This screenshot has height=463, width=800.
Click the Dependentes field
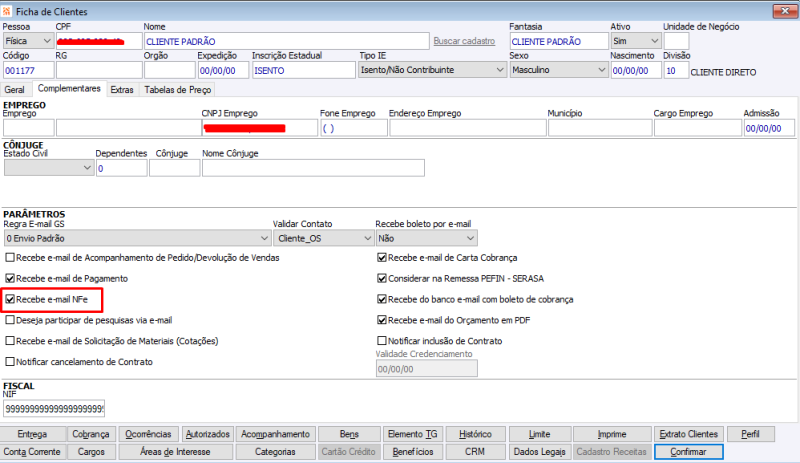(121, 168)
